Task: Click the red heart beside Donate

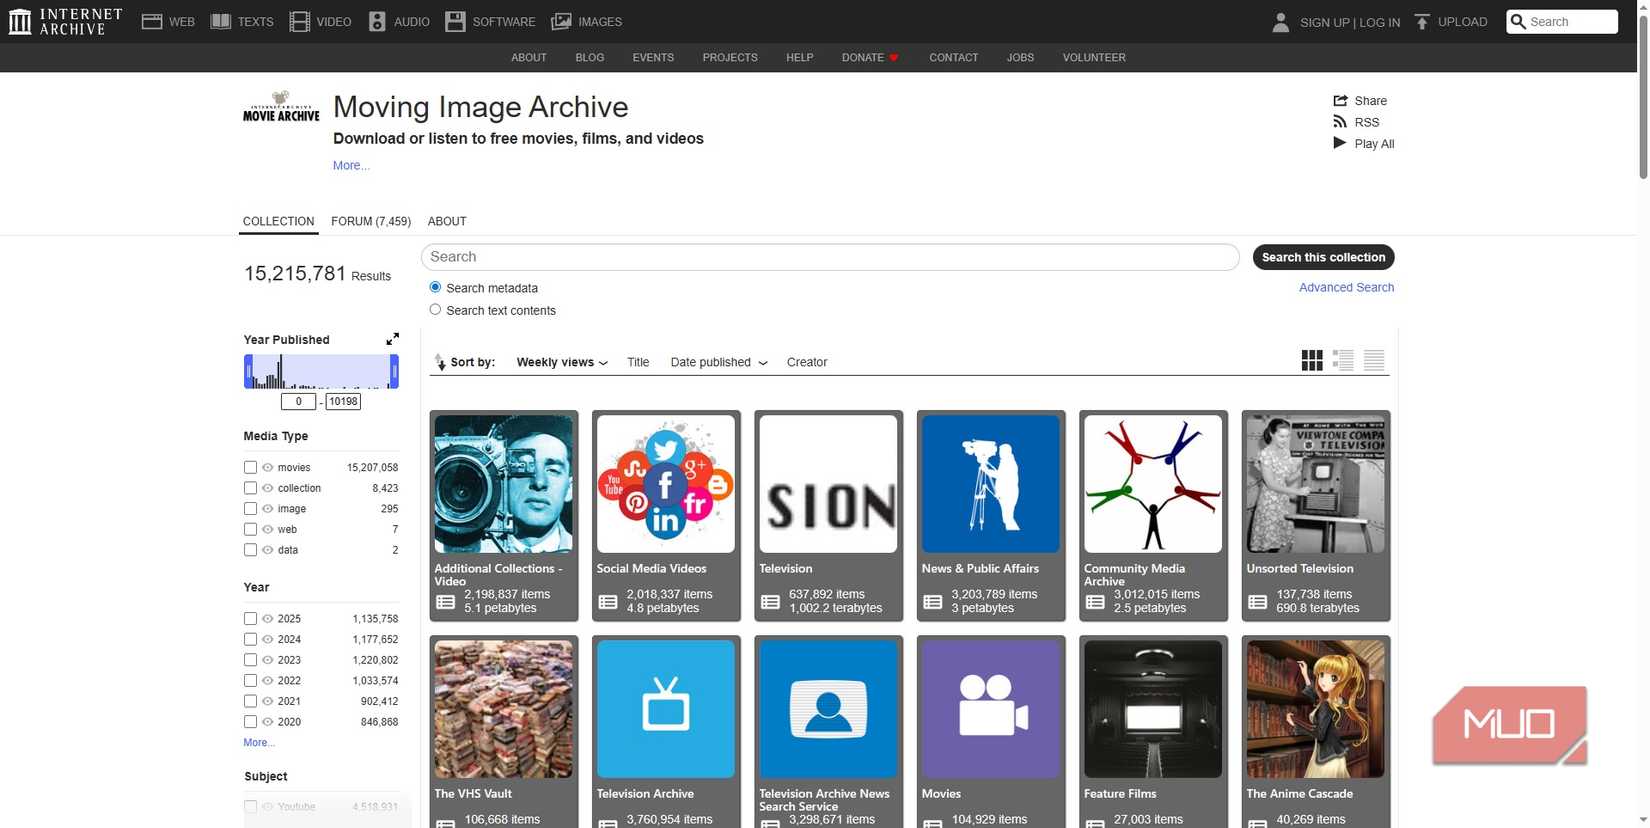Action: pyautogui.click(x=894, y=58)
